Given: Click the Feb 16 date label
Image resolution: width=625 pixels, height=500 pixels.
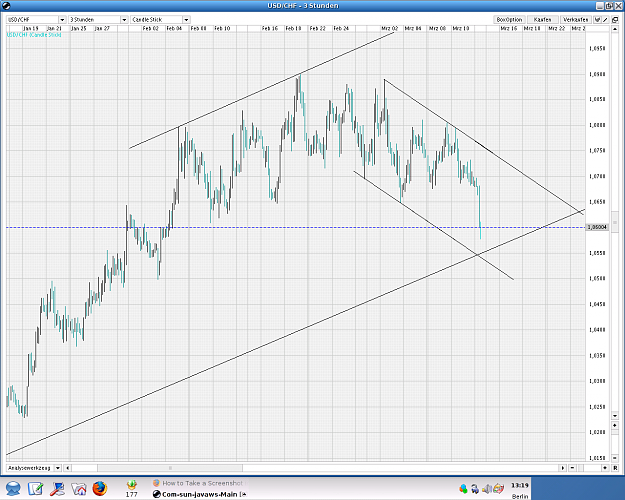Looking at the screenshot, I should pyautogui.click(x=270, y=28).
